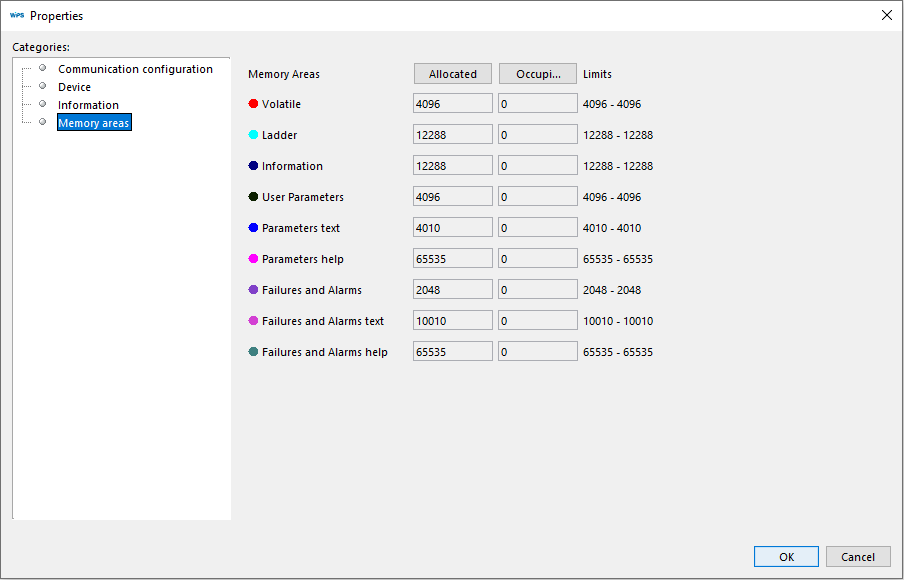Click the pink Failures and Alarms text swatch
Image resolution: width=904 pixels, height=580 pixels.
[254, 320]
